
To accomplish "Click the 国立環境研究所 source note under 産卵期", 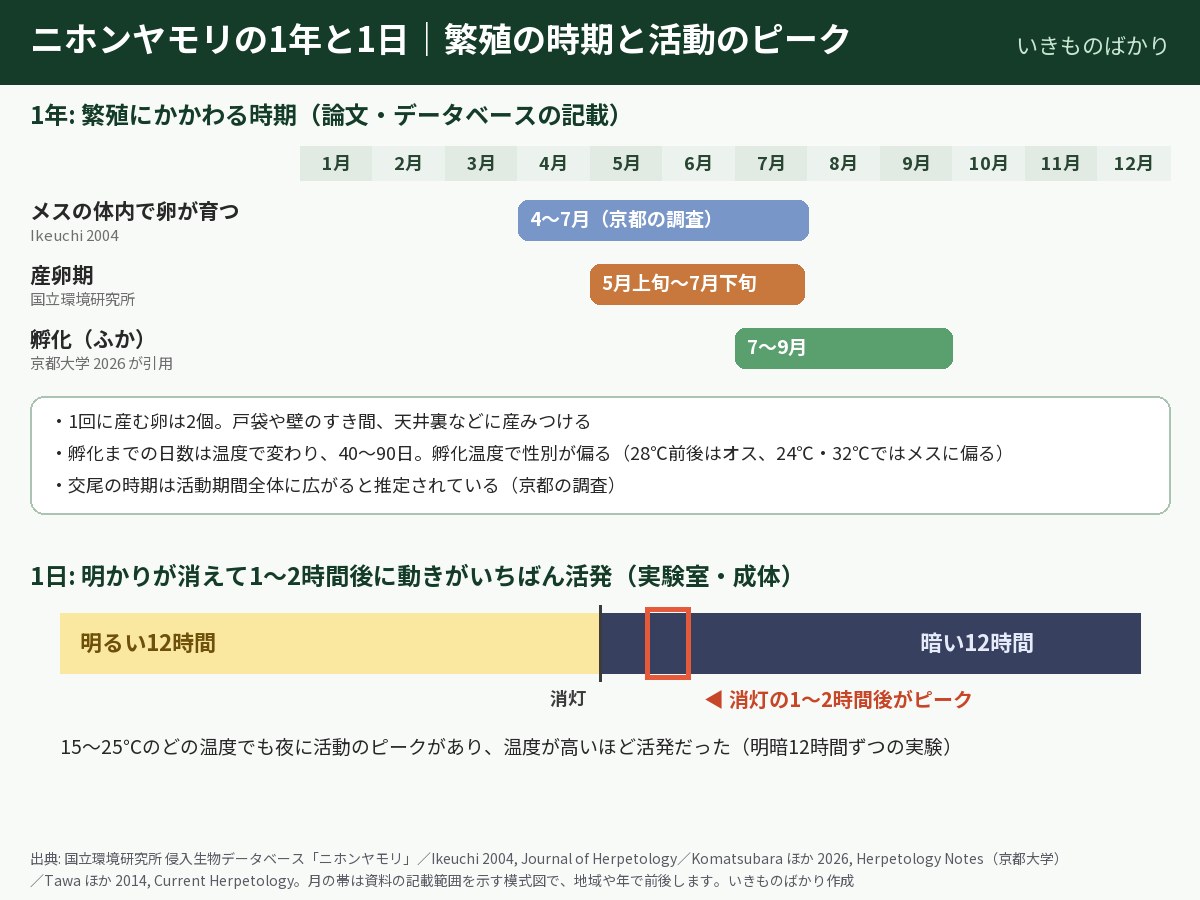I will tap(83, 299).
